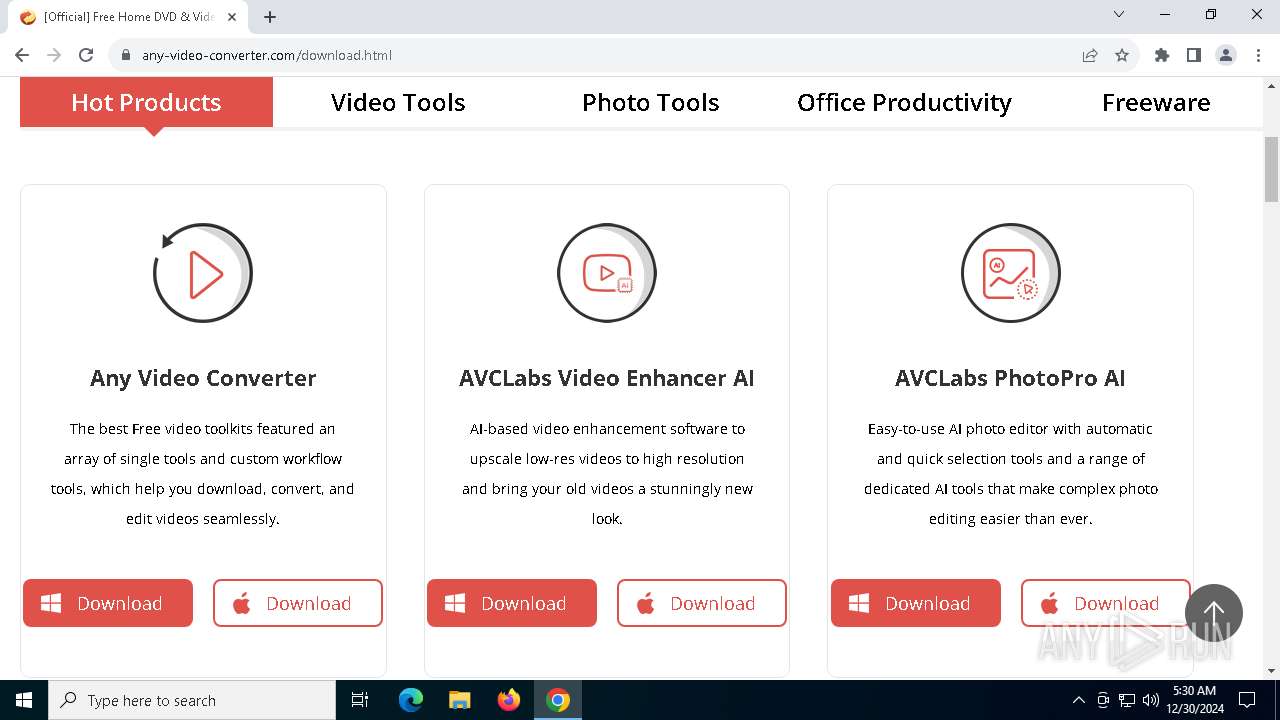This screenshot has height=720, width=1280.
Task: Open the notification center
Action: (x=1247, y=700)
